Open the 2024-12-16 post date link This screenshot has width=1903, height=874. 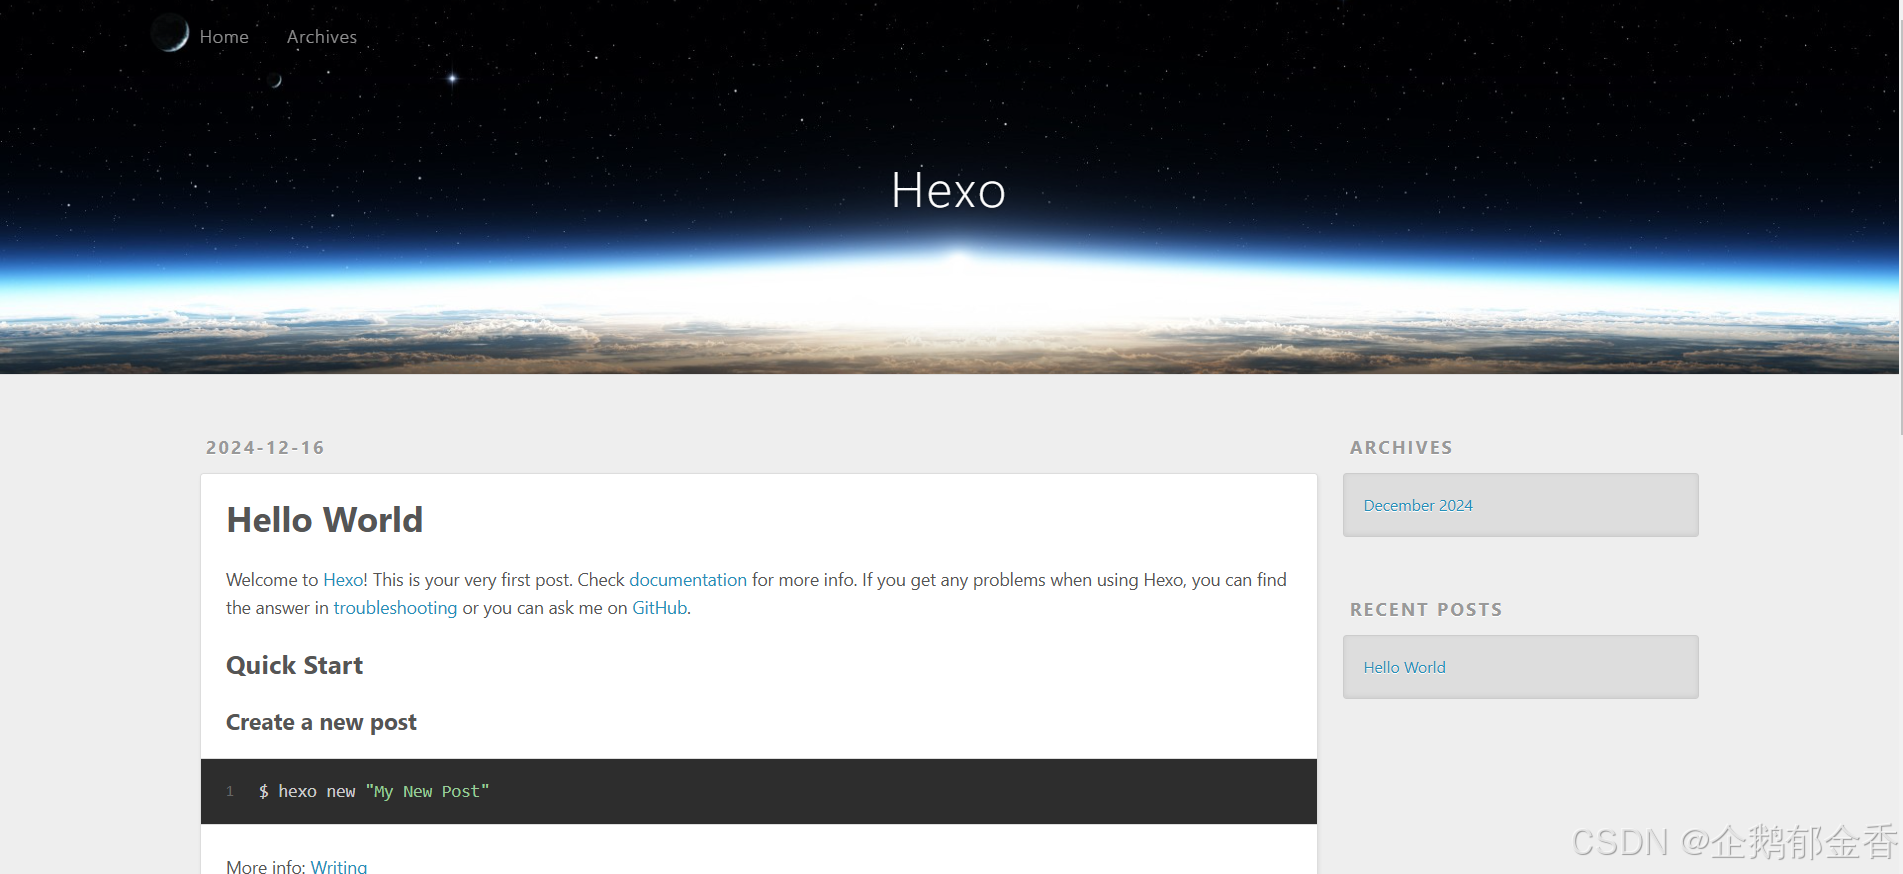[265, 448]
